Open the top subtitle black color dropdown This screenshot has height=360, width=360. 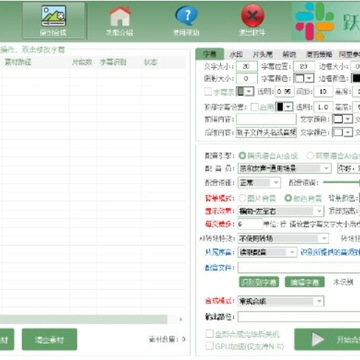tap(284, 107)
